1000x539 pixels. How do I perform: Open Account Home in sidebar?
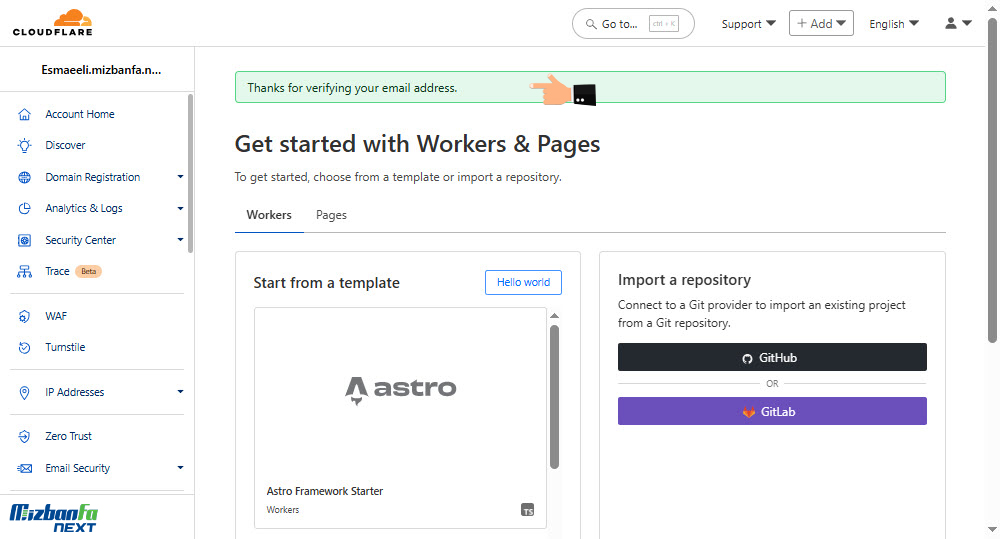coord(80,114)
